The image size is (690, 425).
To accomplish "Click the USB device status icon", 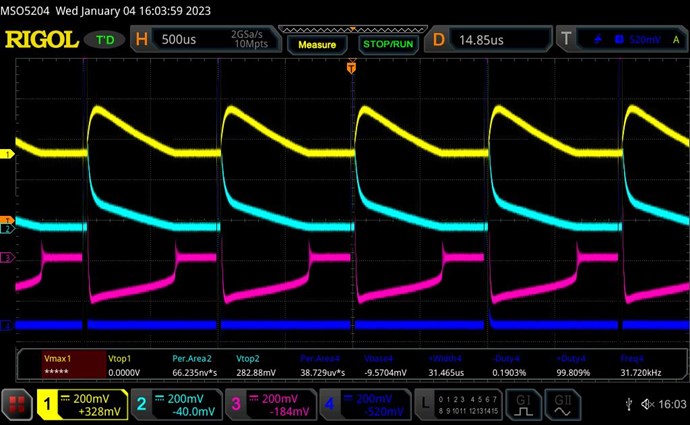I will click(629, 404).
